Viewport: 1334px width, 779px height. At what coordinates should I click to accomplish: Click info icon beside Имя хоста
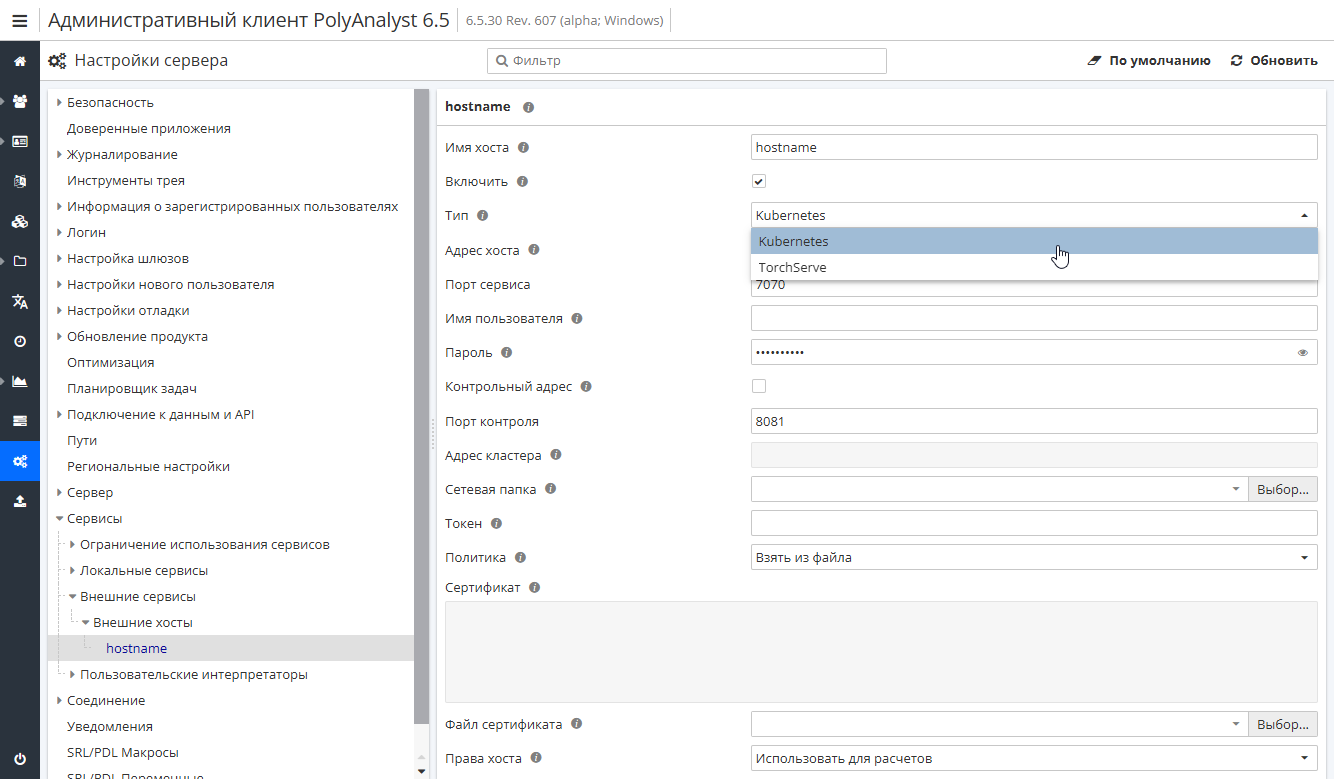tap(523, 148)
